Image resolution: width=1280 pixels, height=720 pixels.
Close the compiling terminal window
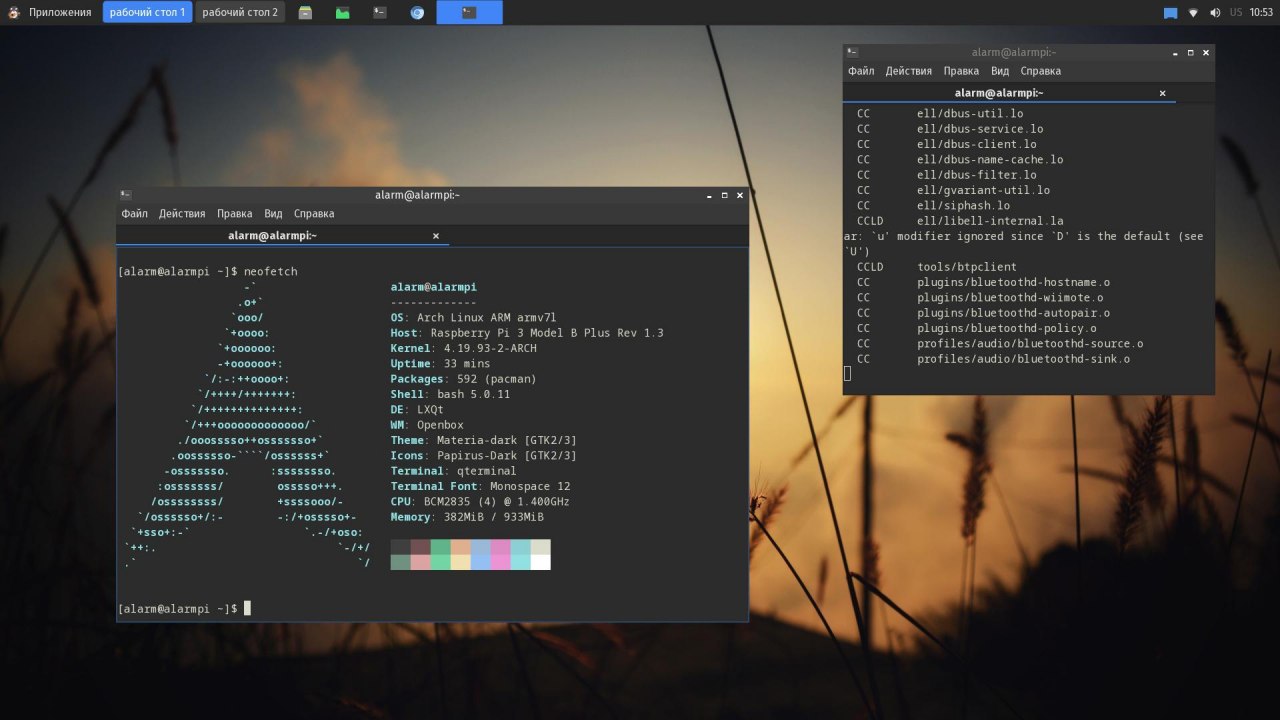point(1206,52)
